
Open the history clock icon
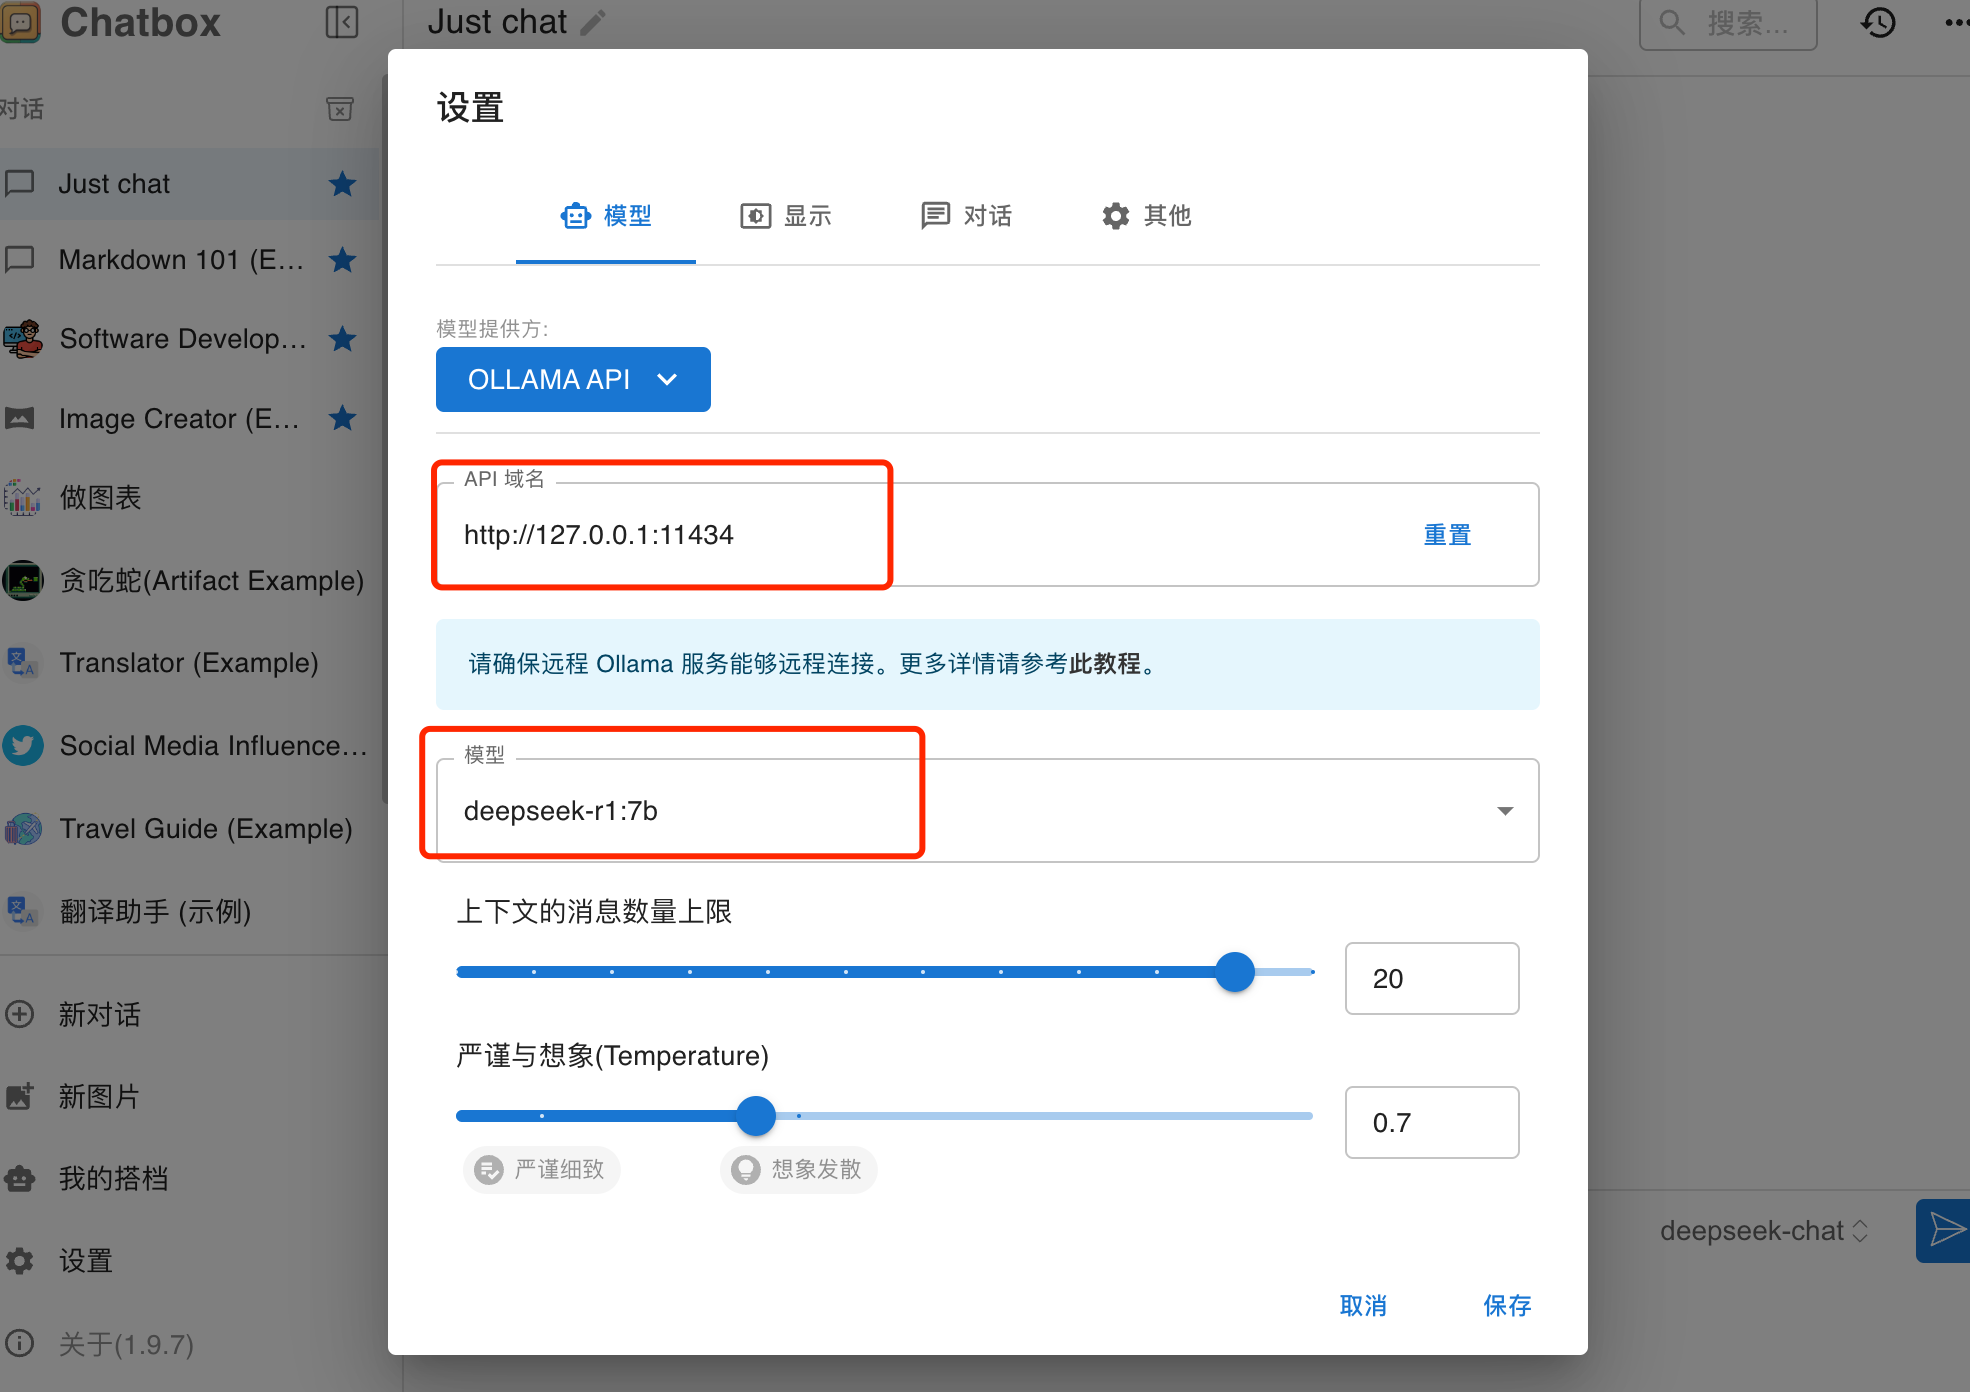pyautogui.click(x=1878, y=22)
